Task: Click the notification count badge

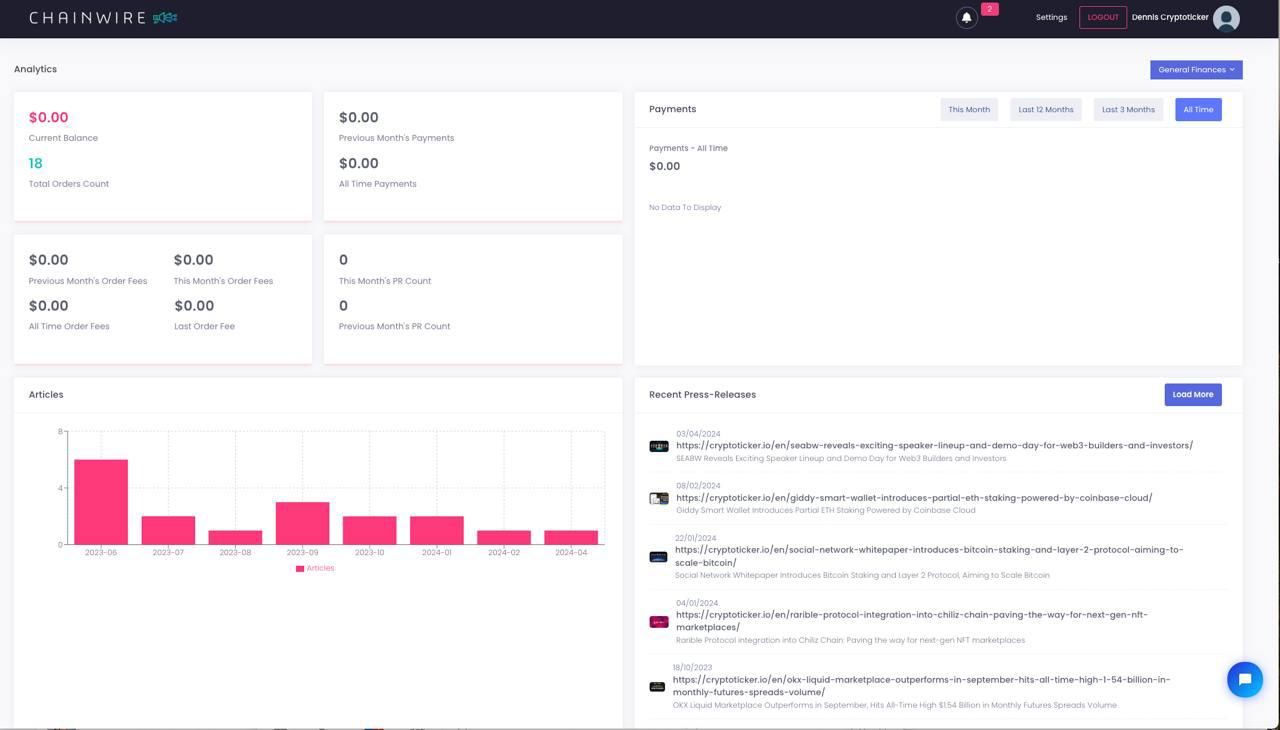Action: point(989,9)
